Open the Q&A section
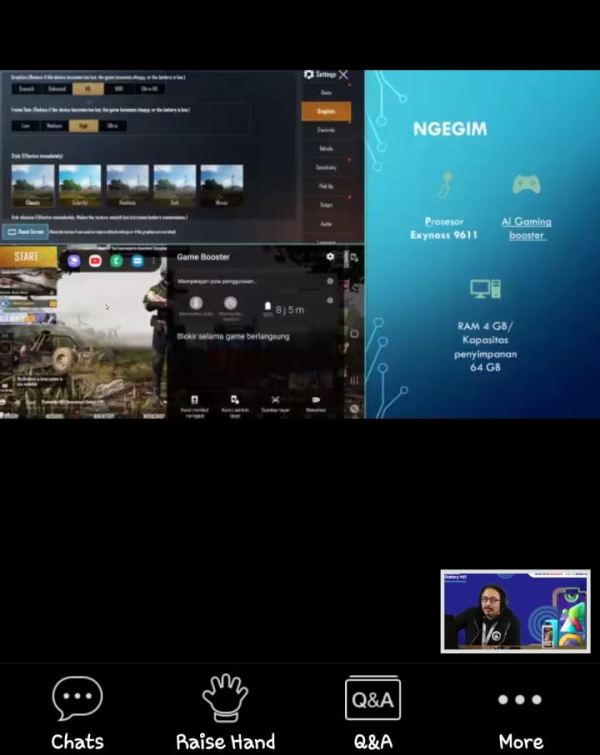The height and width of the screenshot is (755, 600). click(x=373, y=713)
